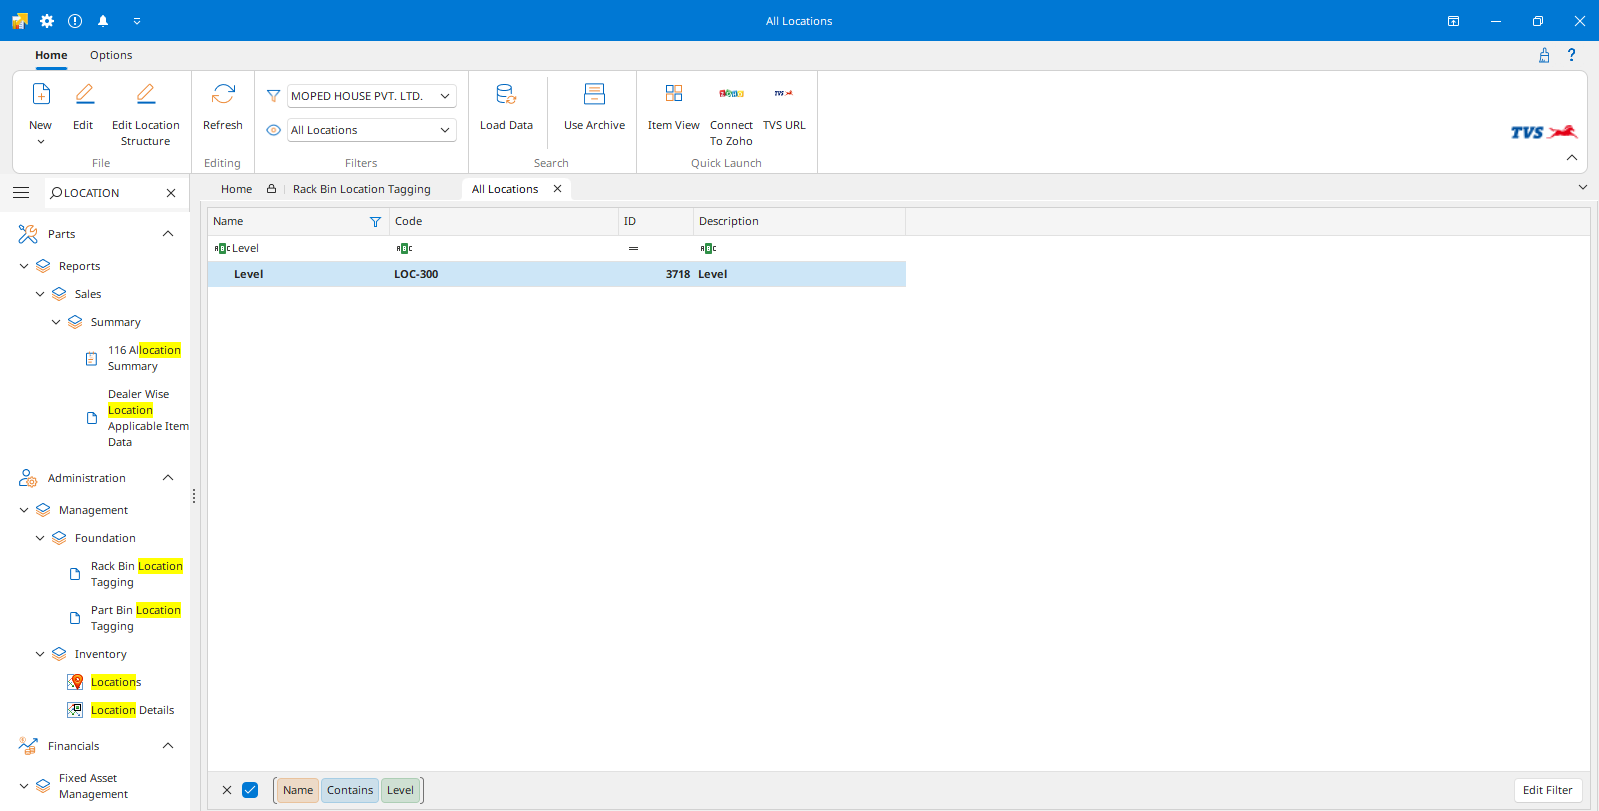Click the Refresh icon in the ribbon
The image size is (1599, 811).
click(x=223, y=95)
